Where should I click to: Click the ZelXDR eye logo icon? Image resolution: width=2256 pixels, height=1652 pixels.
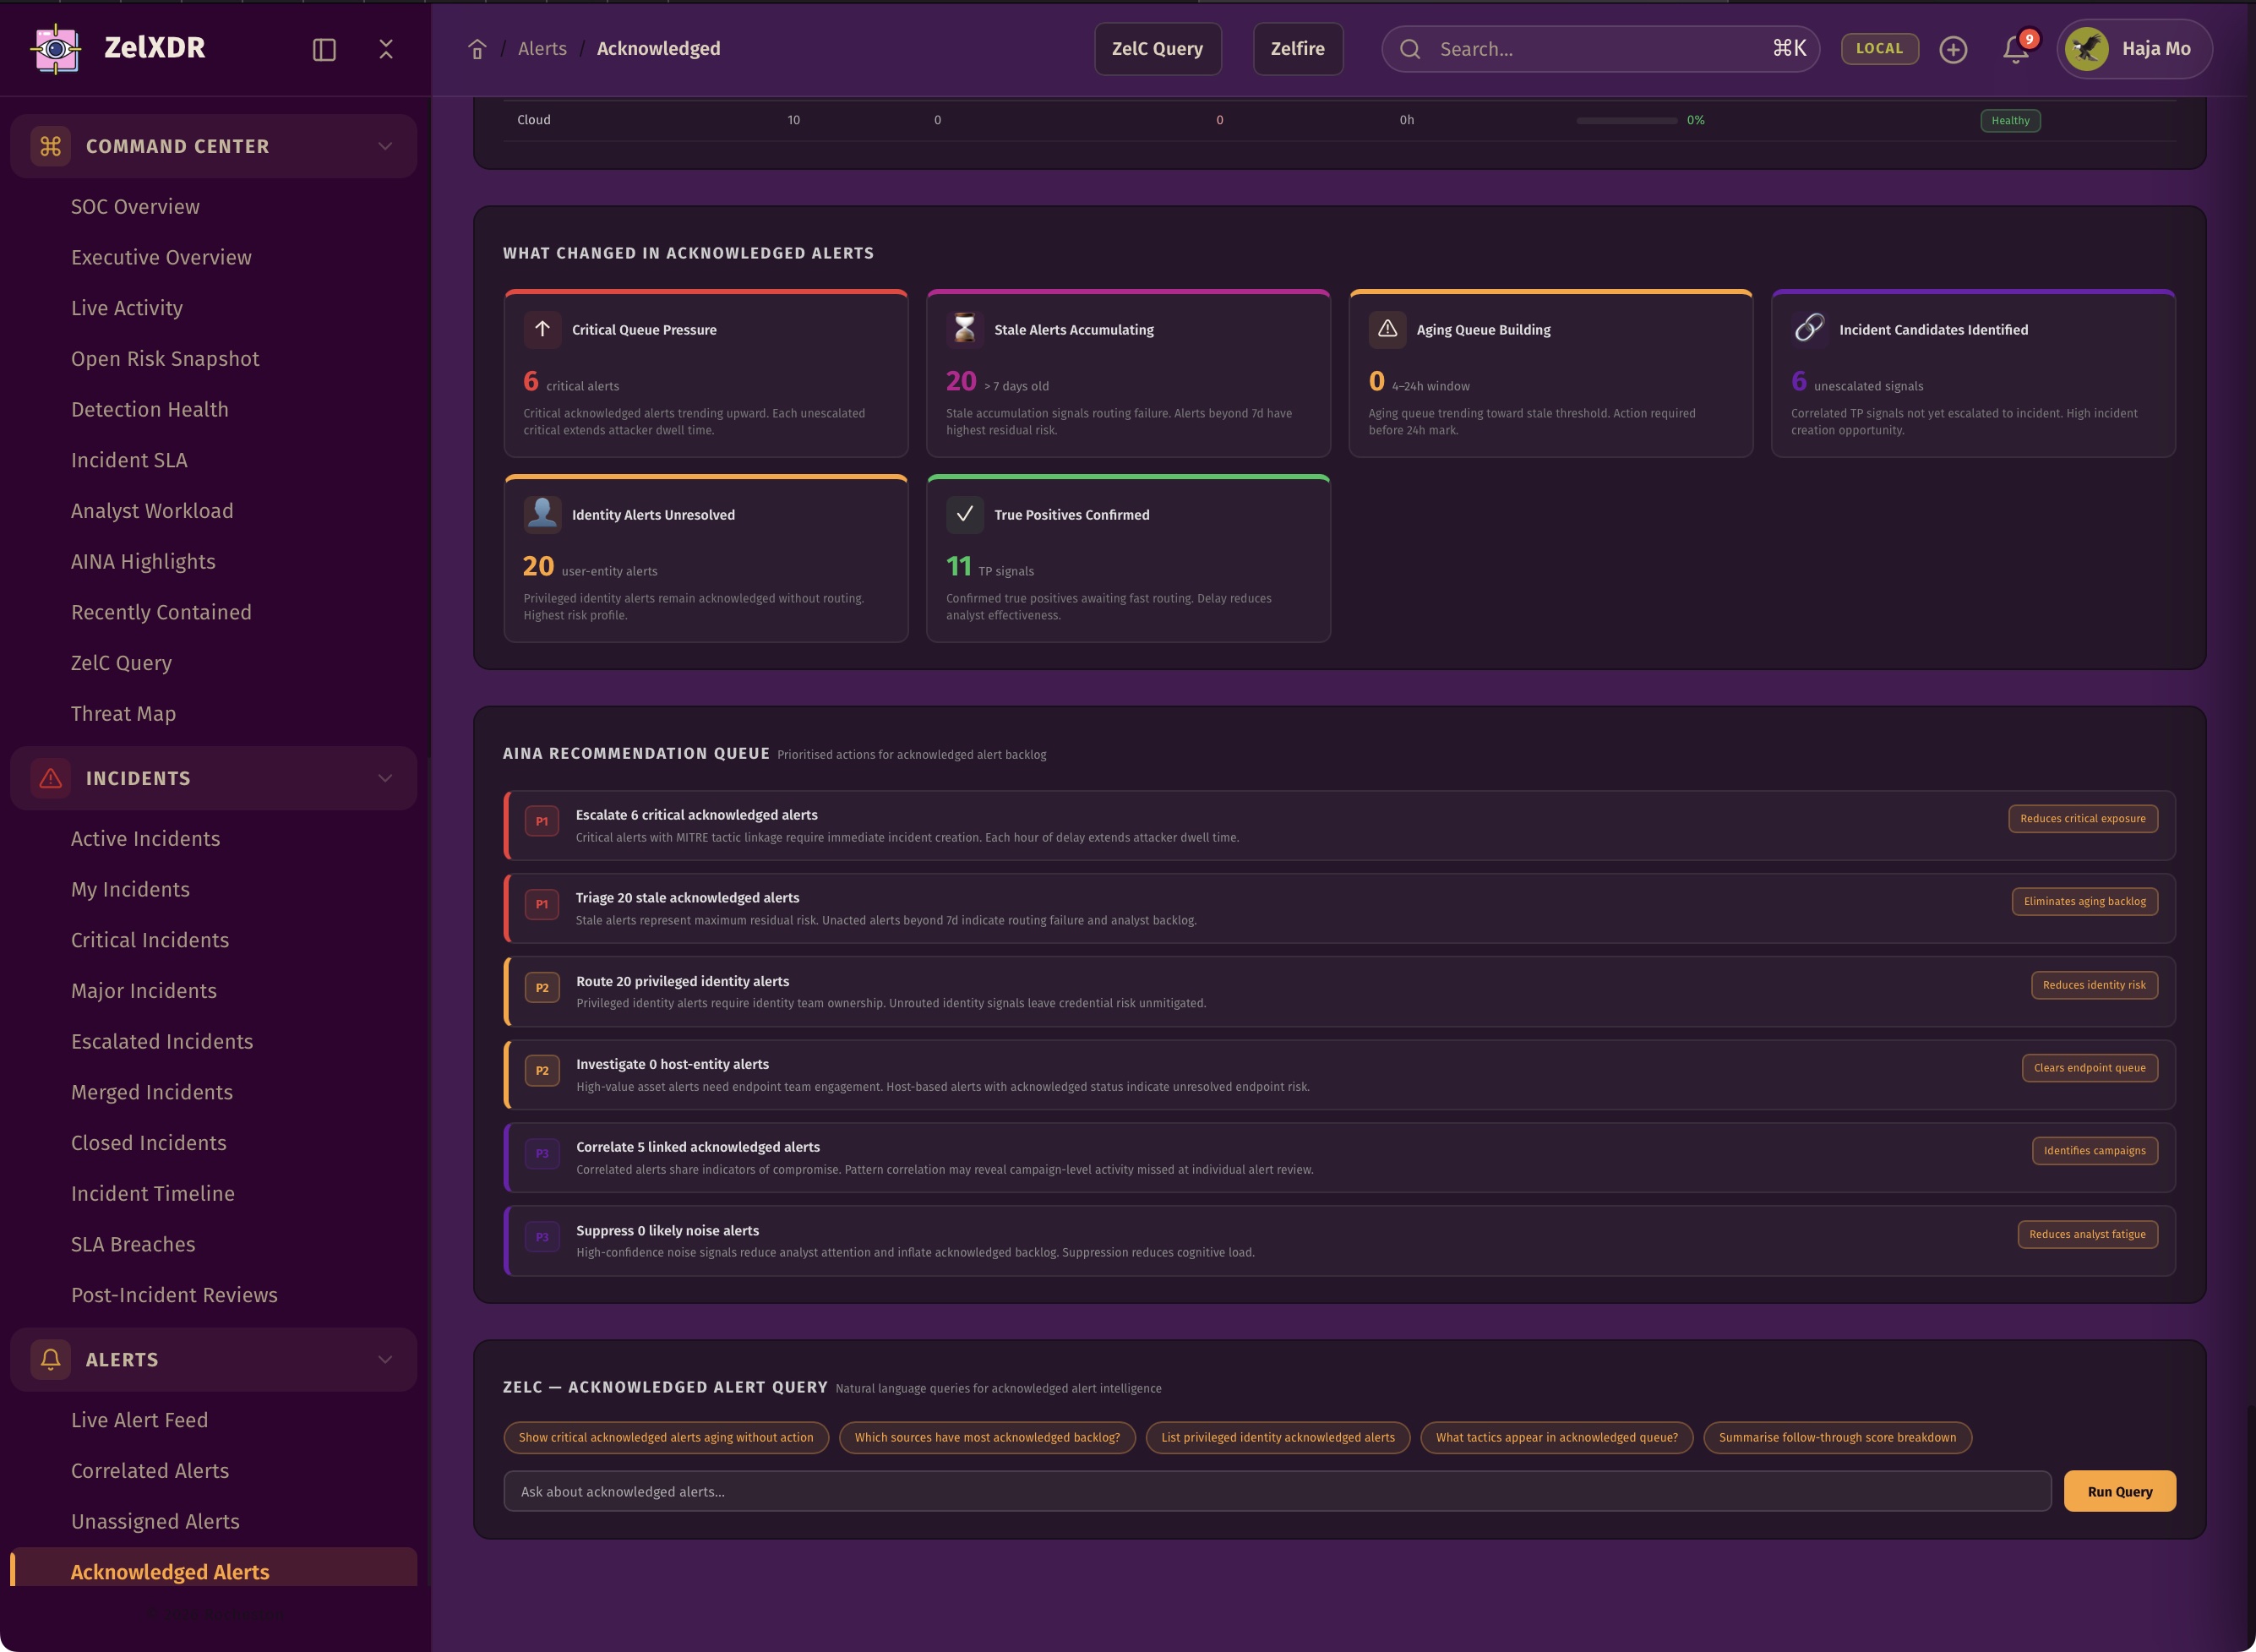pos(56,48)
